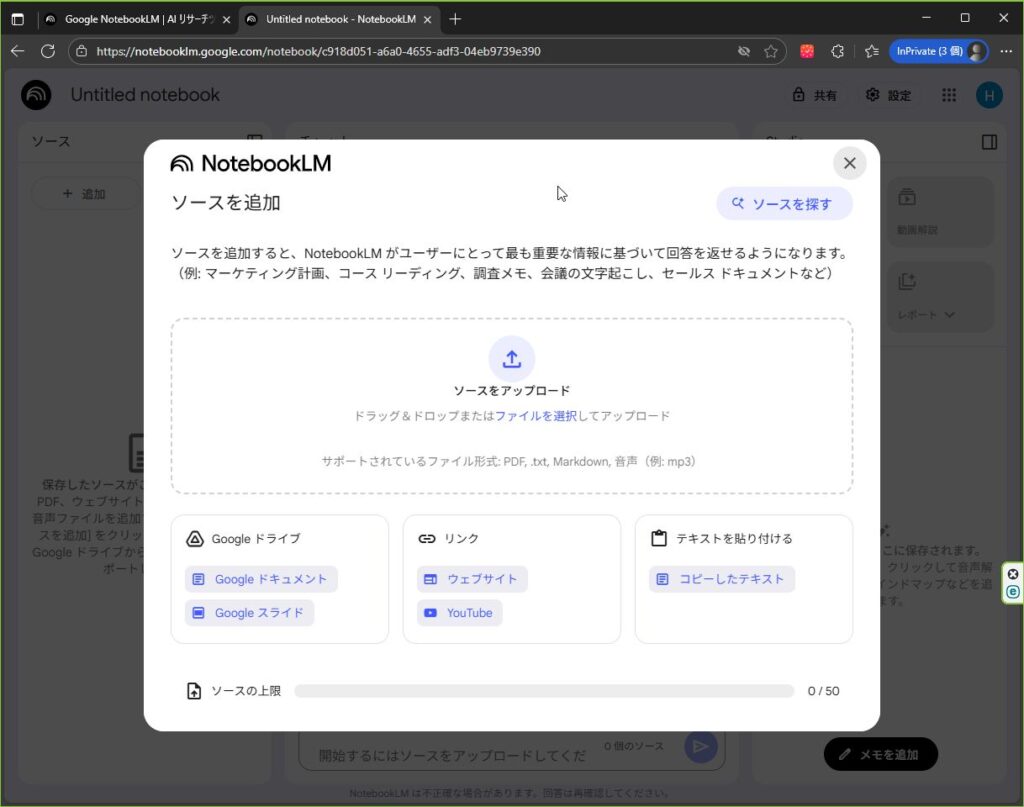
Task: Open the favorites list icon
Action: click(871, 51)
